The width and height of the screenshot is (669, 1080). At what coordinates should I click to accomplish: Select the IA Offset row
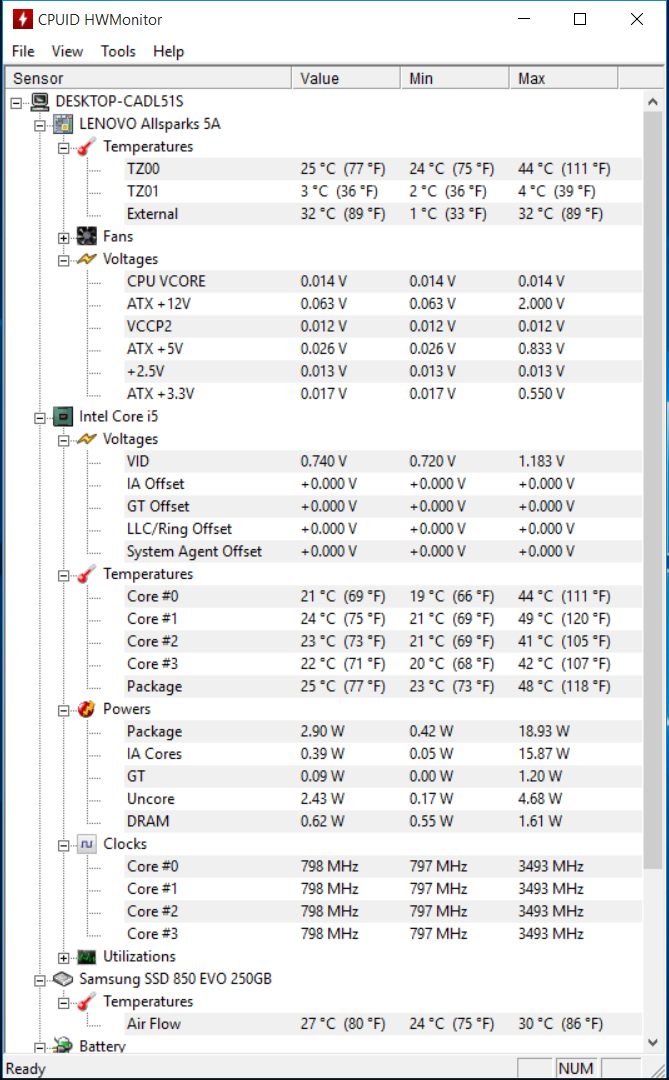coord(382,484)
